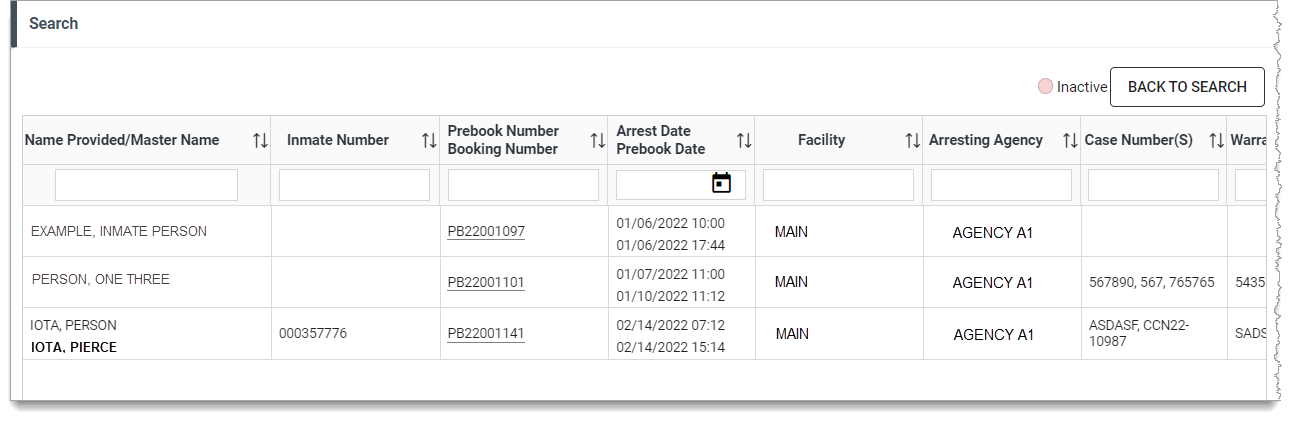Click the pink Inactive legend swatch

point(1045,87)
